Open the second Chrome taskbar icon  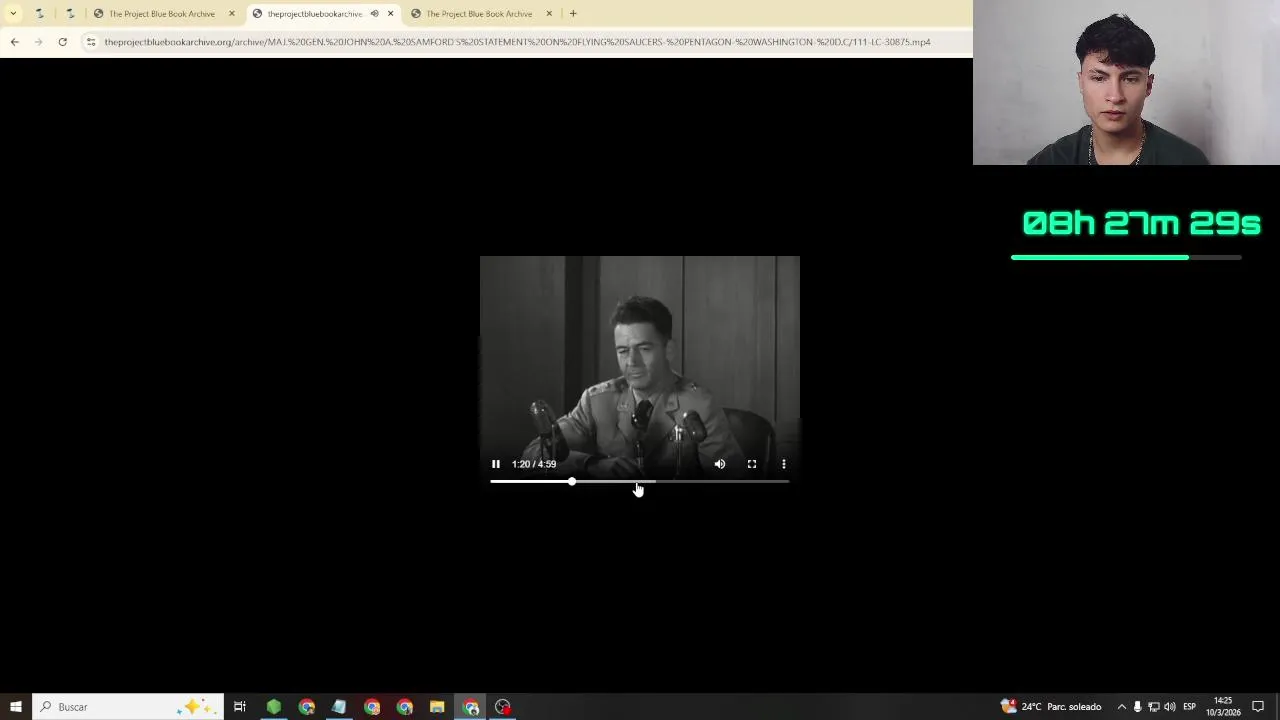coord(372,707)
